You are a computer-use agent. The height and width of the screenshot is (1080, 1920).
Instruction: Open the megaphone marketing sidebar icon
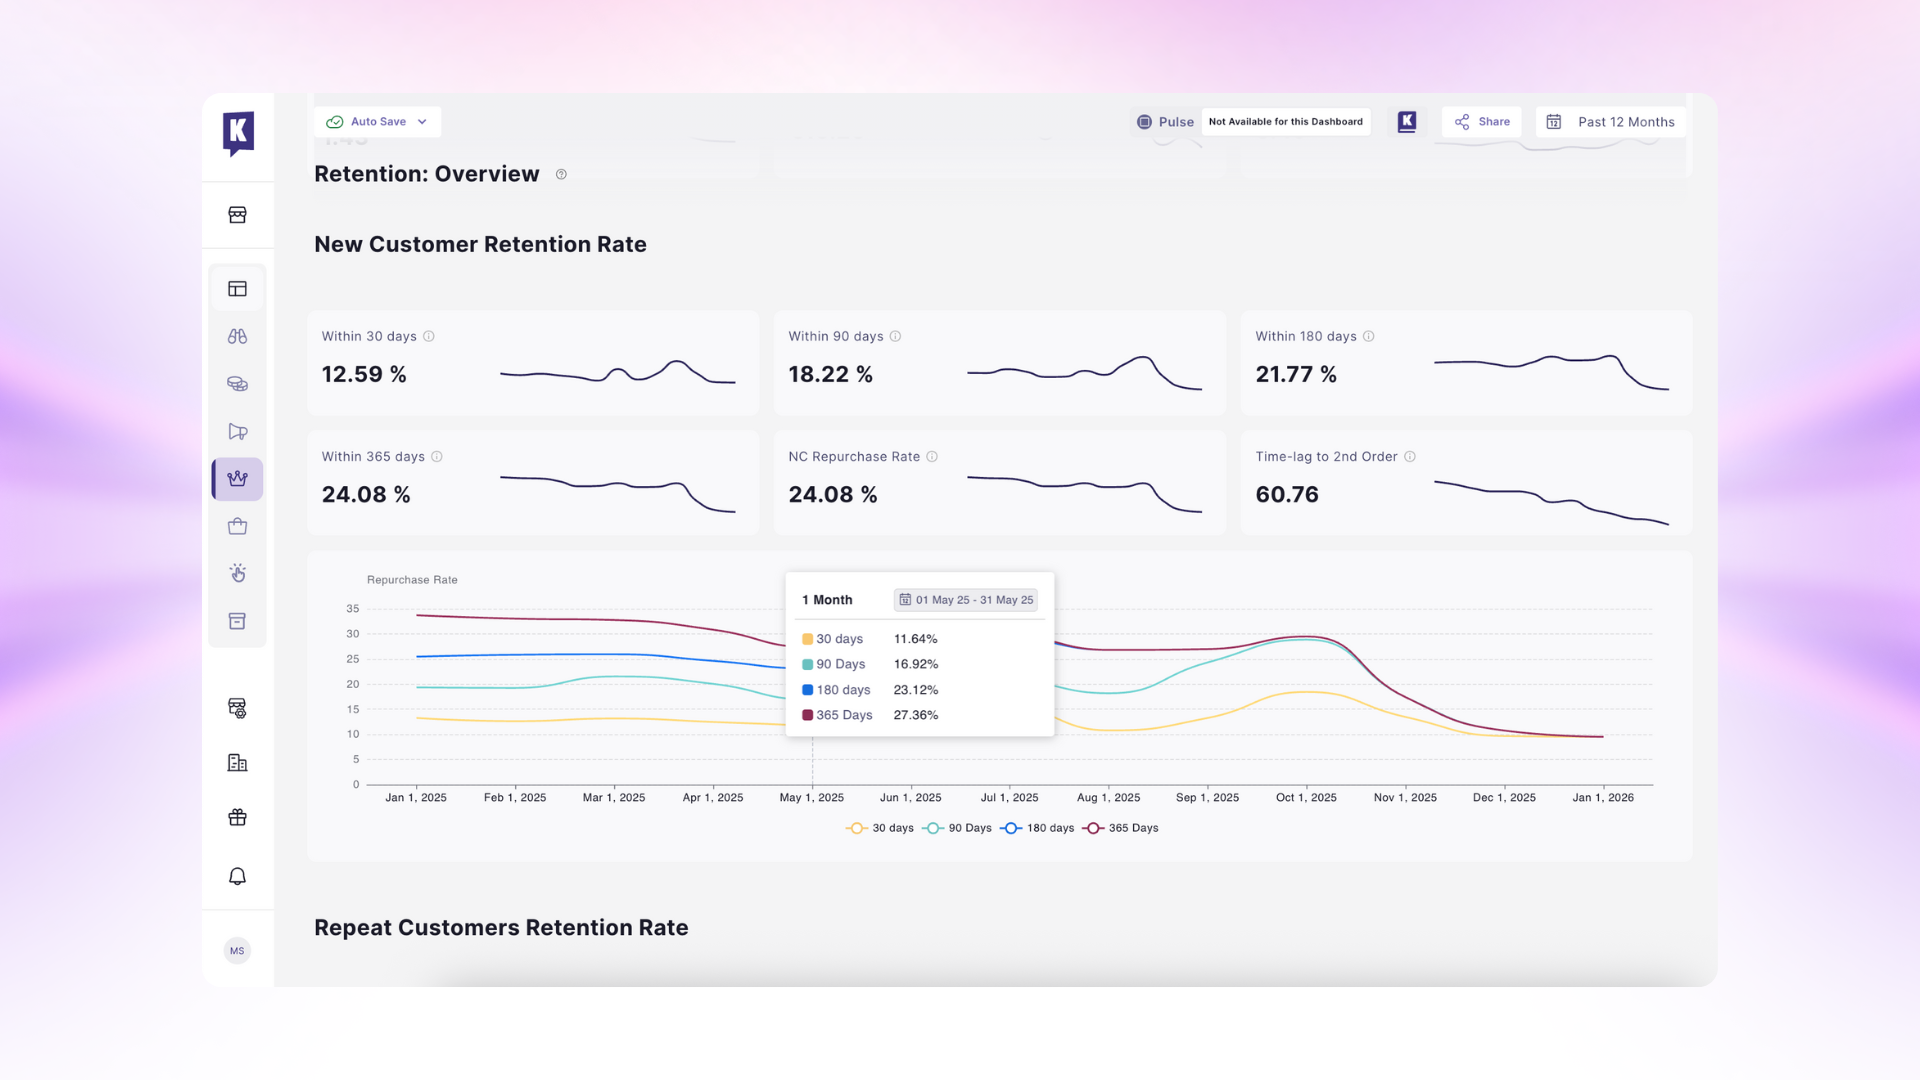click(x=237, y=432)
